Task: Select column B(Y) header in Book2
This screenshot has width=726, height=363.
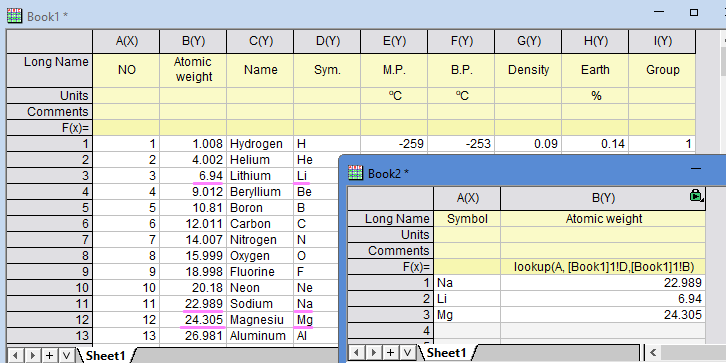Action: click(x=603, y=199)
